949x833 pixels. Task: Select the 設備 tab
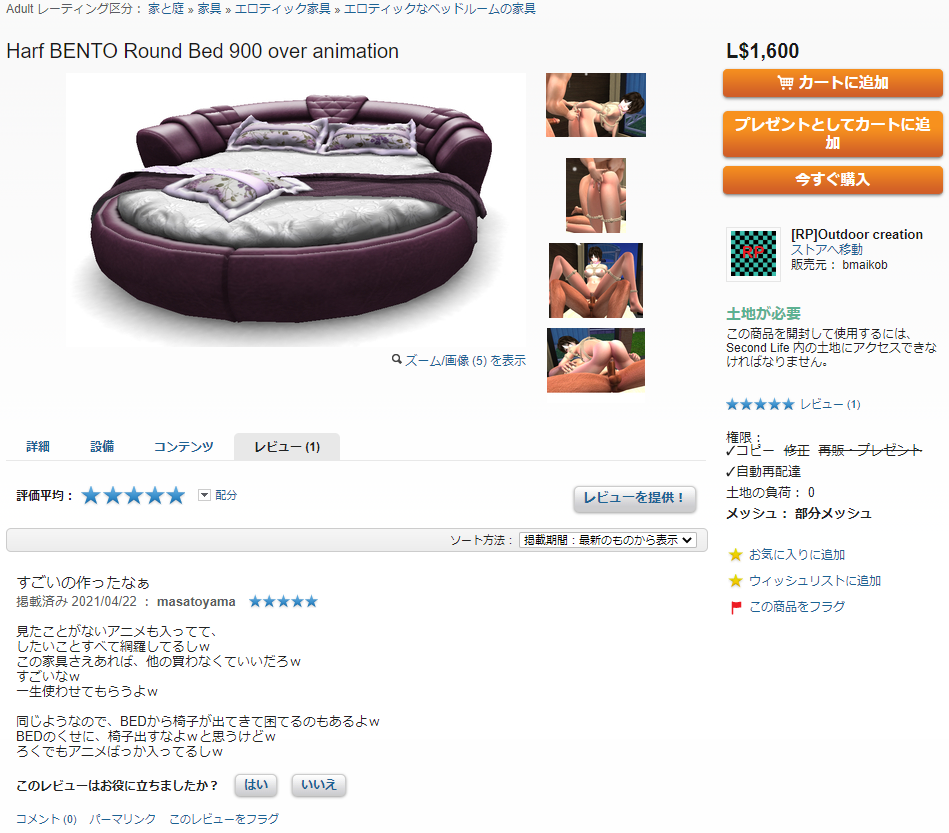point(102,447)
